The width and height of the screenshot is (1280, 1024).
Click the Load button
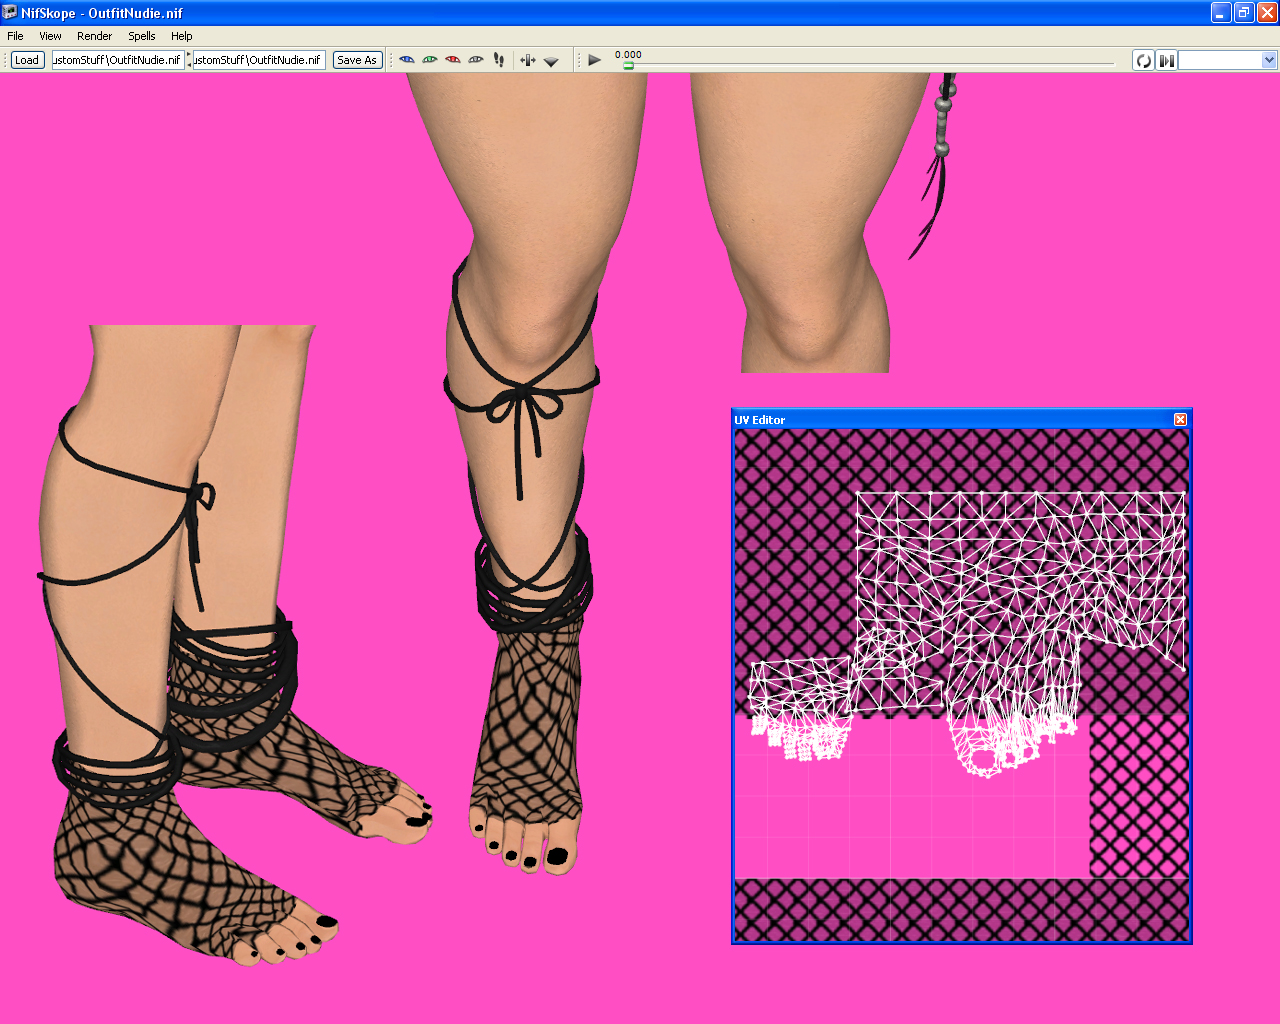[x=27, y=60]
